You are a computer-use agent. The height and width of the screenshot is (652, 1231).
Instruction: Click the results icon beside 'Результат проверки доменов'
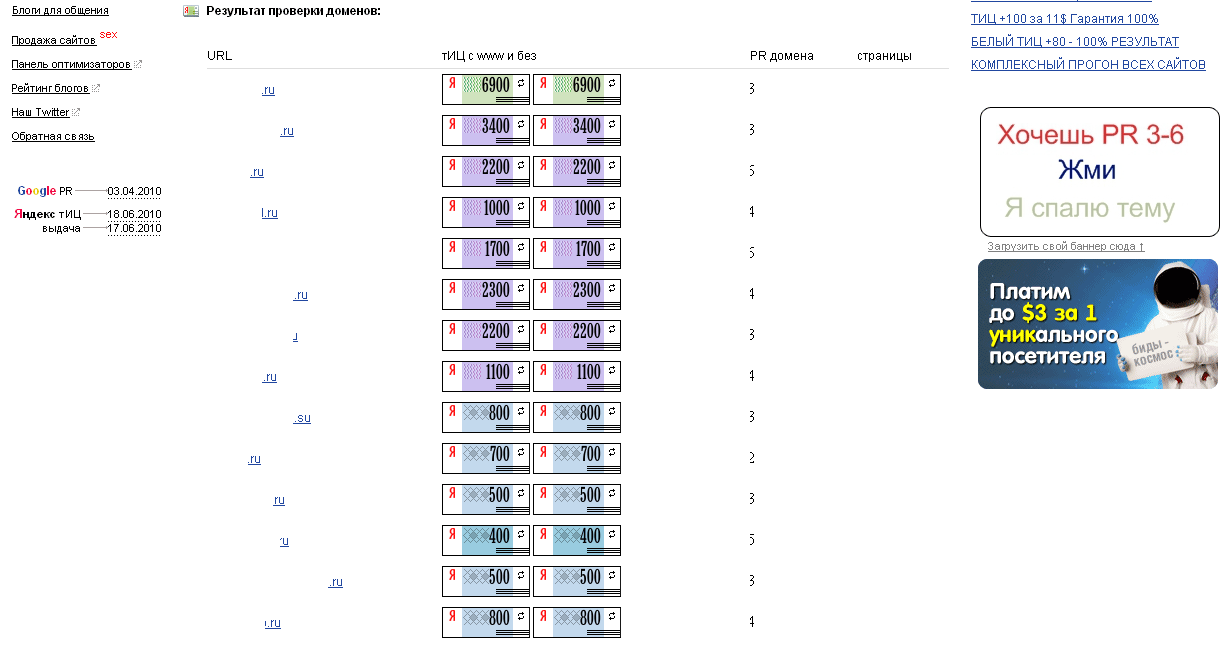pyautogui.click(x=191, y=11)
